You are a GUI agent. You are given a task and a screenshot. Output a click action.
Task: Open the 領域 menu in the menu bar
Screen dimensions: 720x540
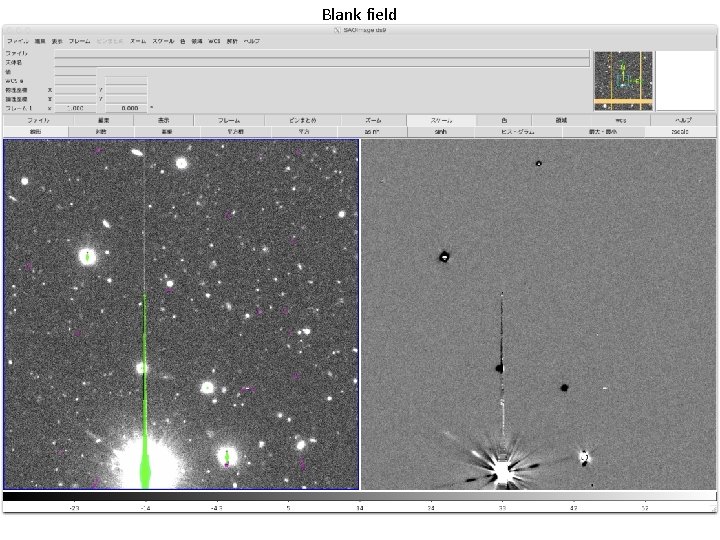[x=197, y=41]
